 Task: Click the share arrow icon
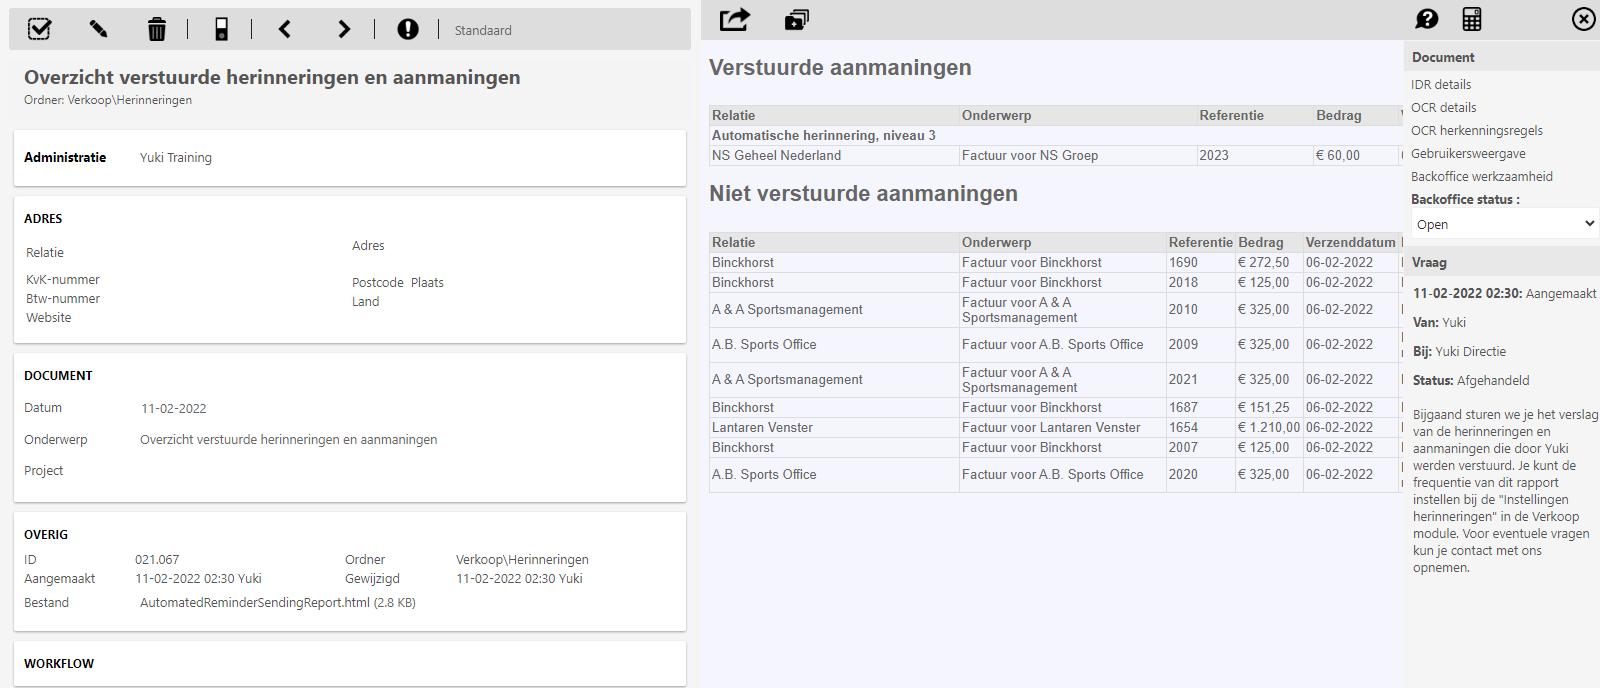735,19
